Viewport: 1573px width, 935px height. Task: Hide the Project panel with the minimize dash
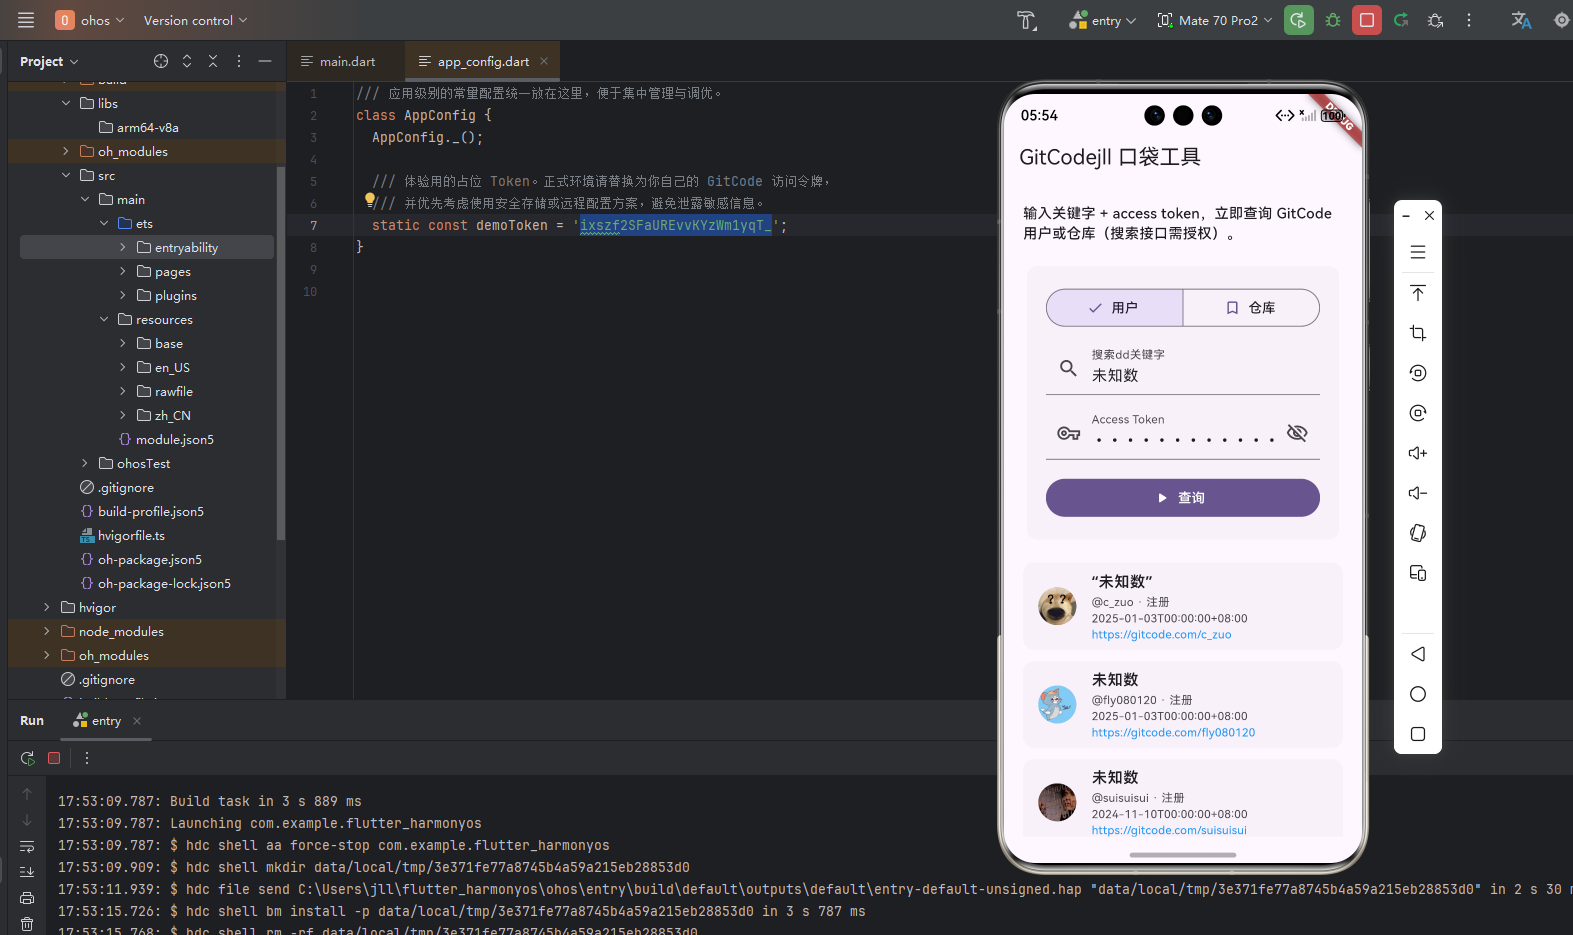coord(265,61)
